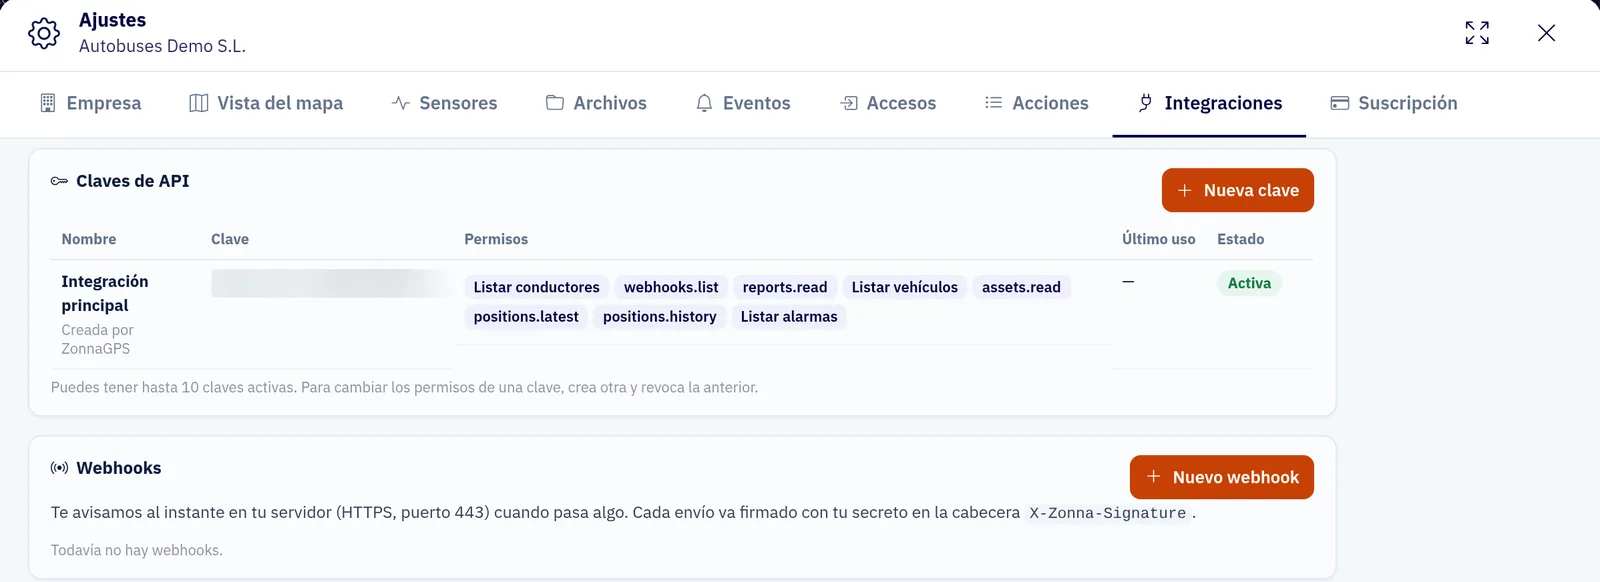
Task: Expand the dialog to fullscreen
Action: coord(1477,33)
